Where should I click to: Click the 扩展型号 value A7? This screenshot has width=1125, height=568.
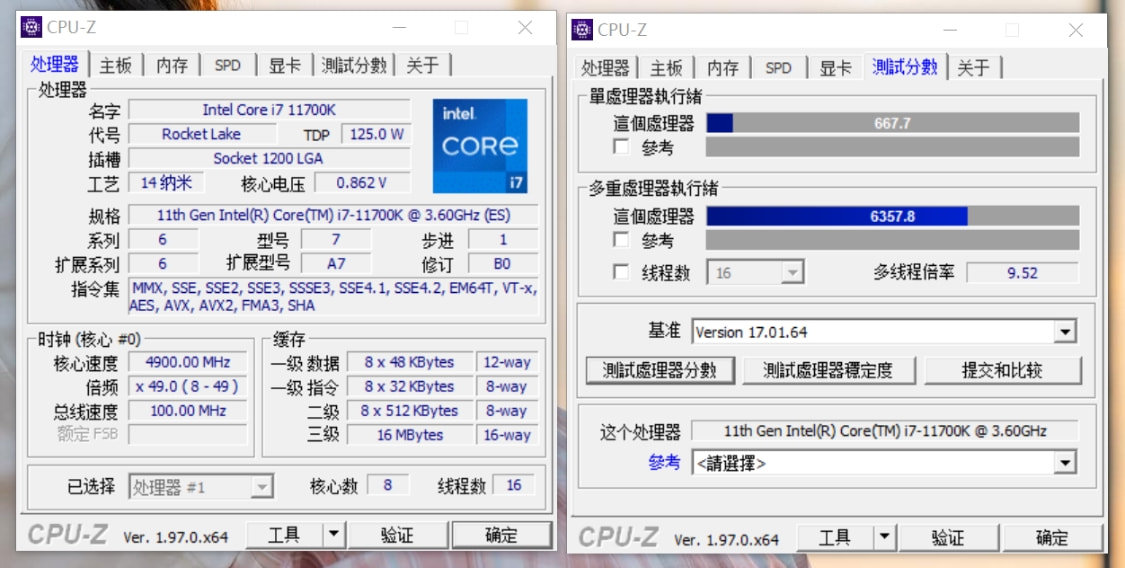(x=336, y=263)
